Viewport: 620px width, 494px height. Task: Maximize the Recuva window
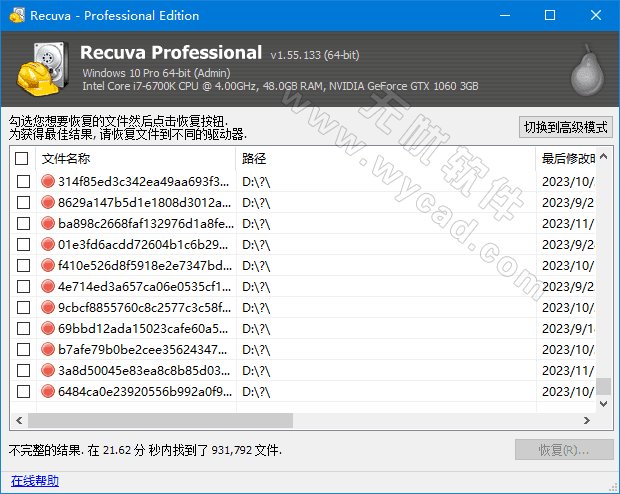(x=550, y=15)
